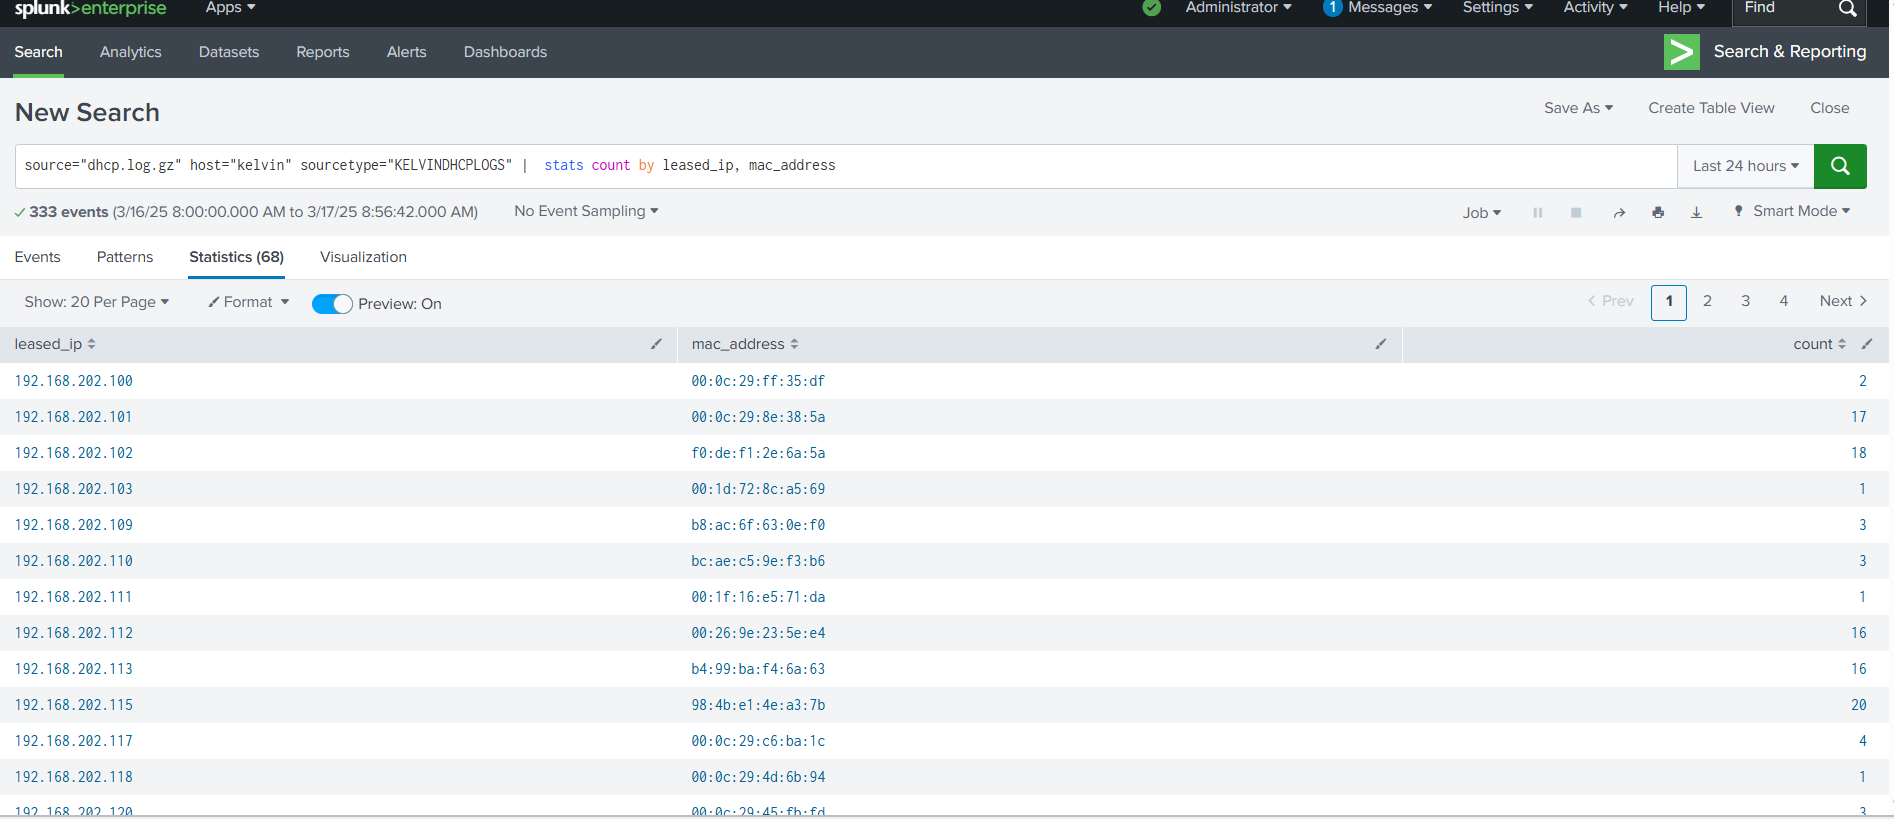Click leased IP 192.168.202.102
1894x819 pixels.
pyautogui.click(x=73, y=453)
